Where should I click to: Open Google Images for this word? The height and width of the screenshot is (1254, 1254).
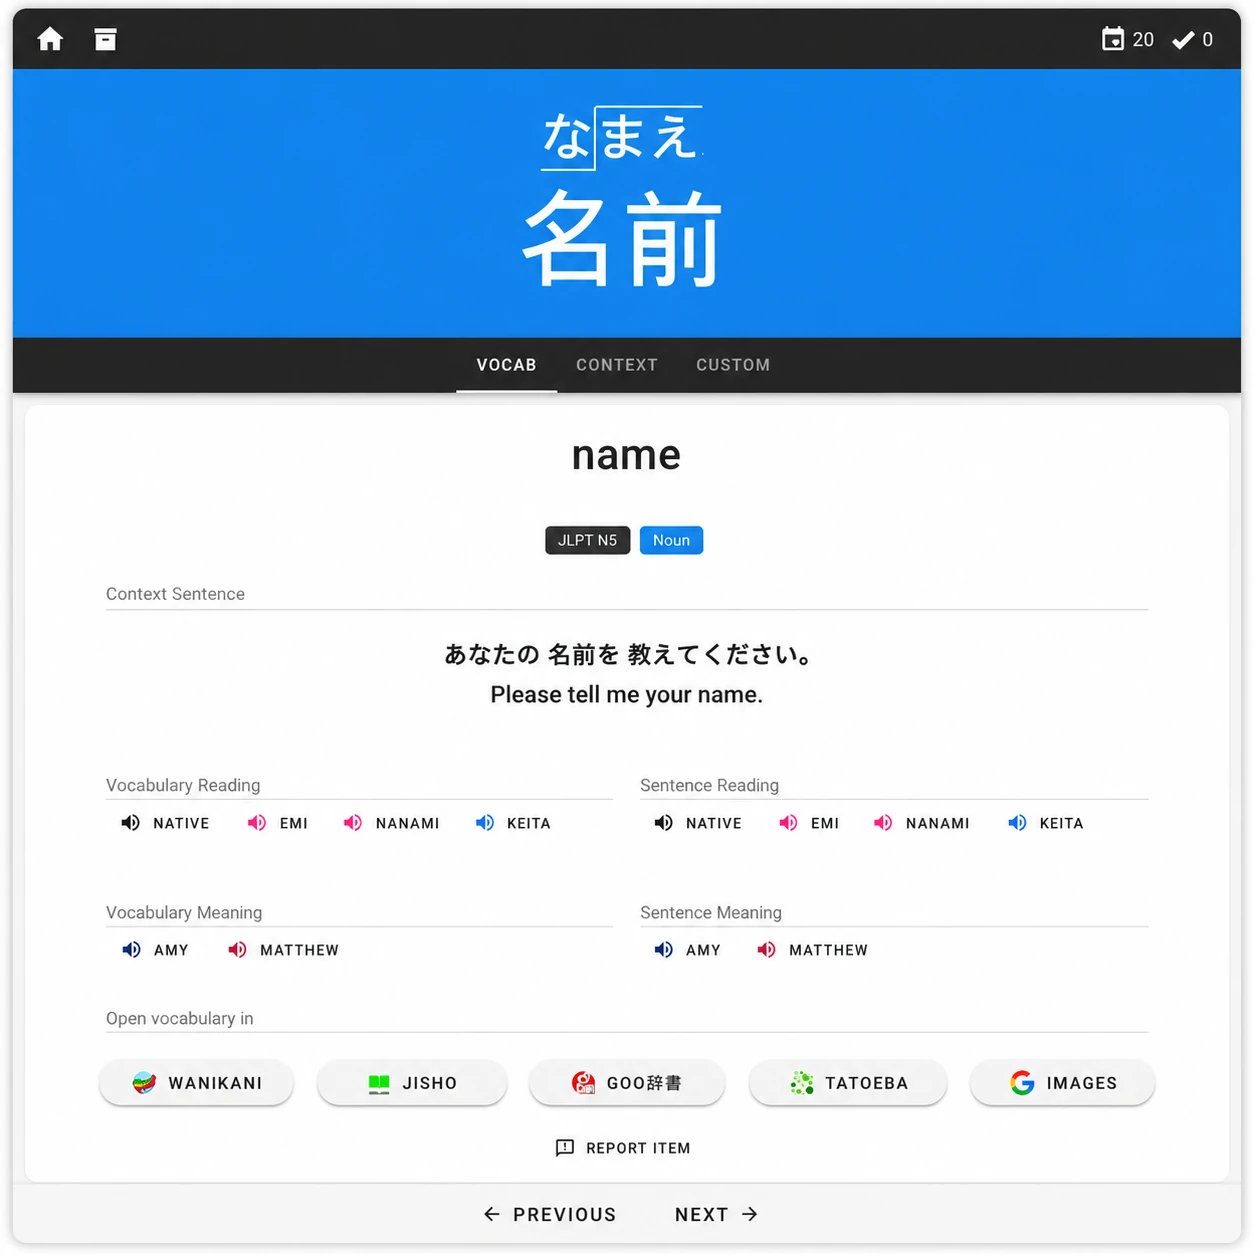[x=1063, y=1083]
